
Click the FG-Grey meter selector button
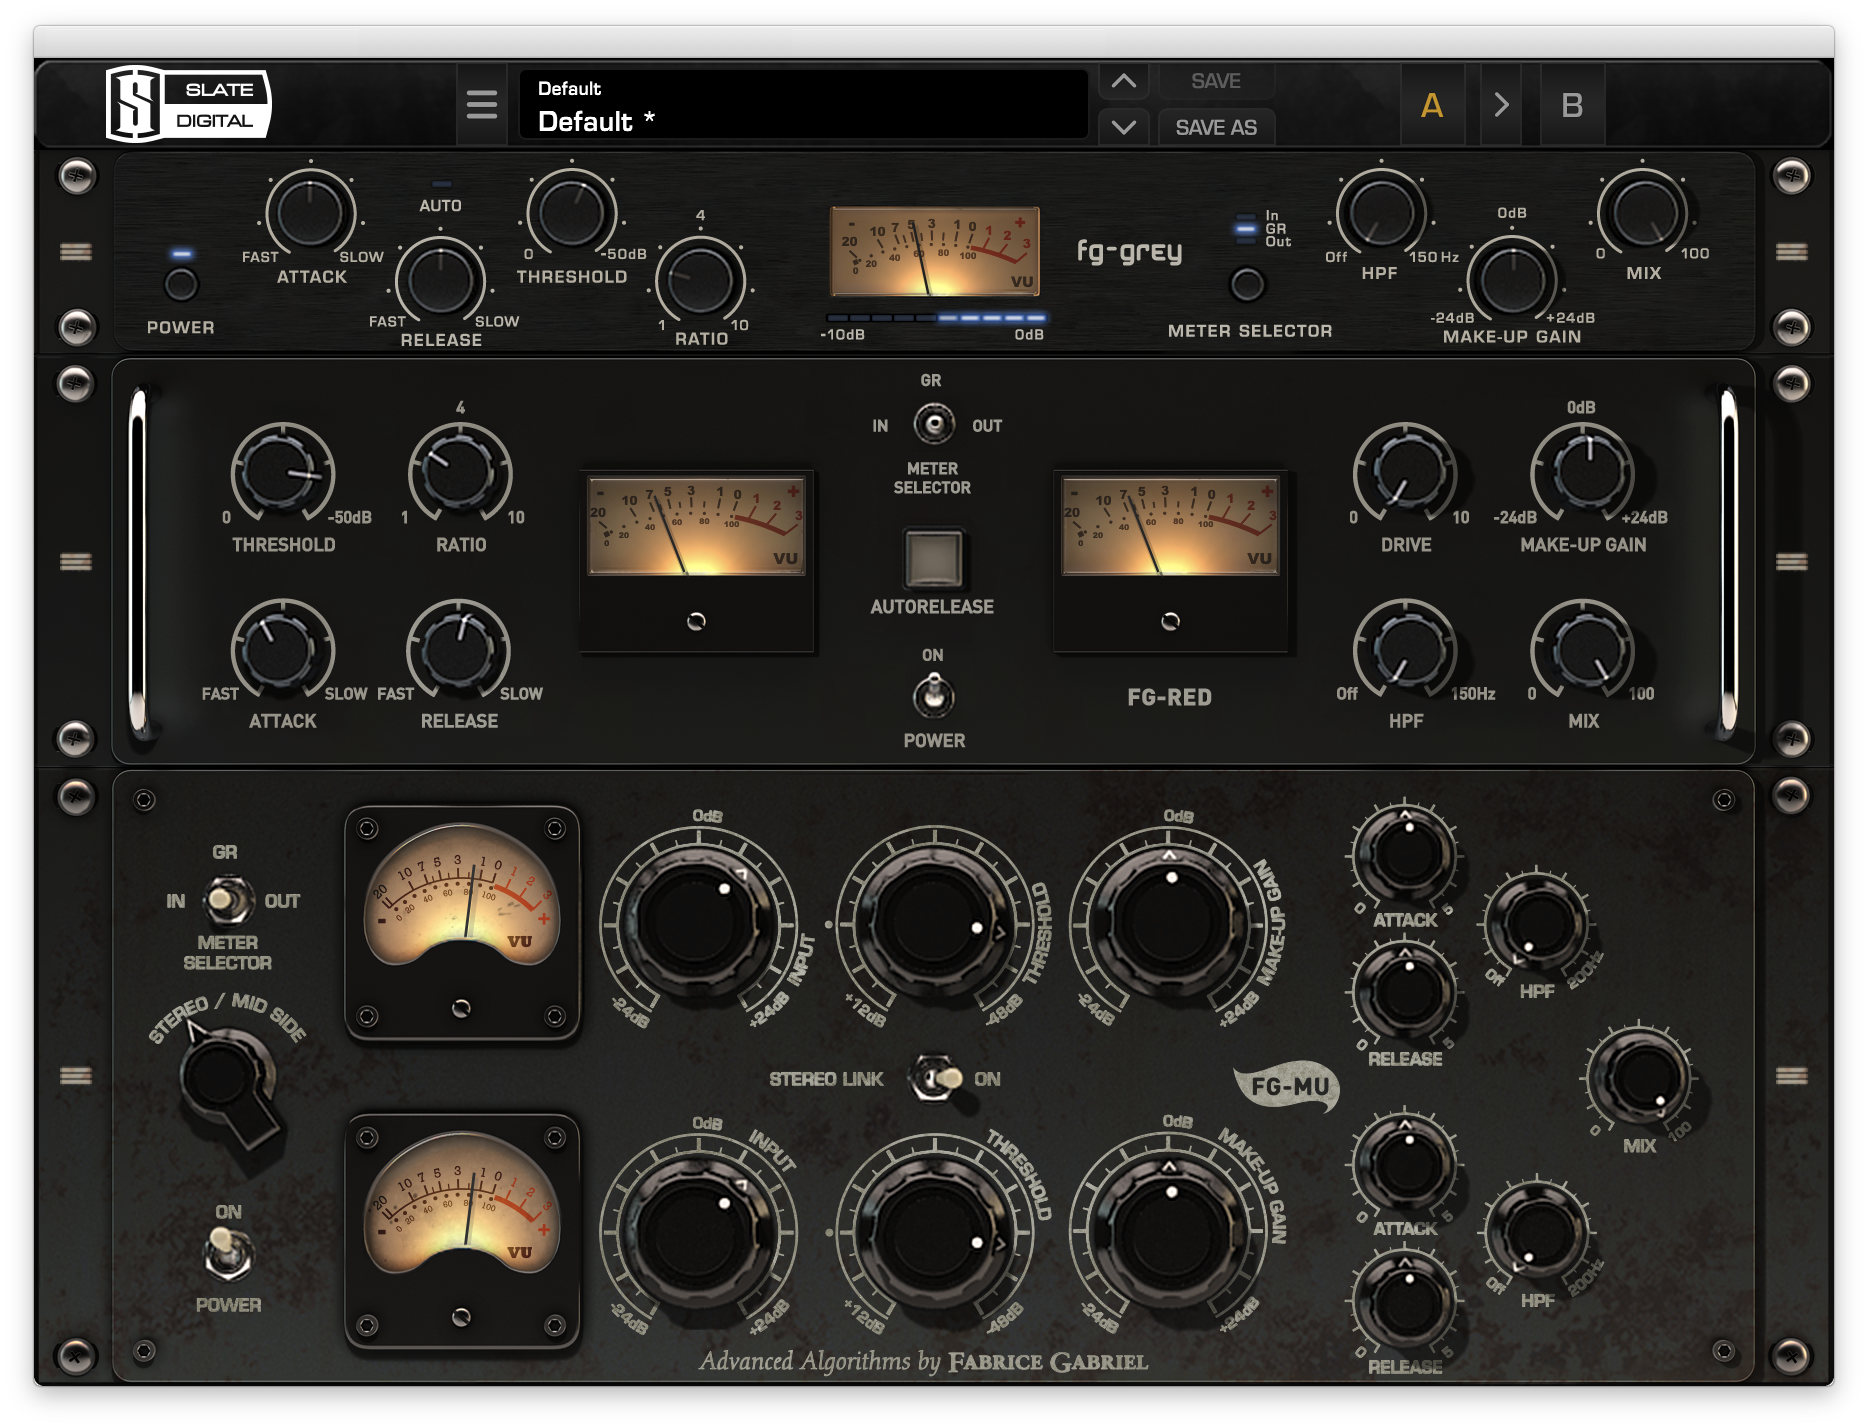[1246, 285]
